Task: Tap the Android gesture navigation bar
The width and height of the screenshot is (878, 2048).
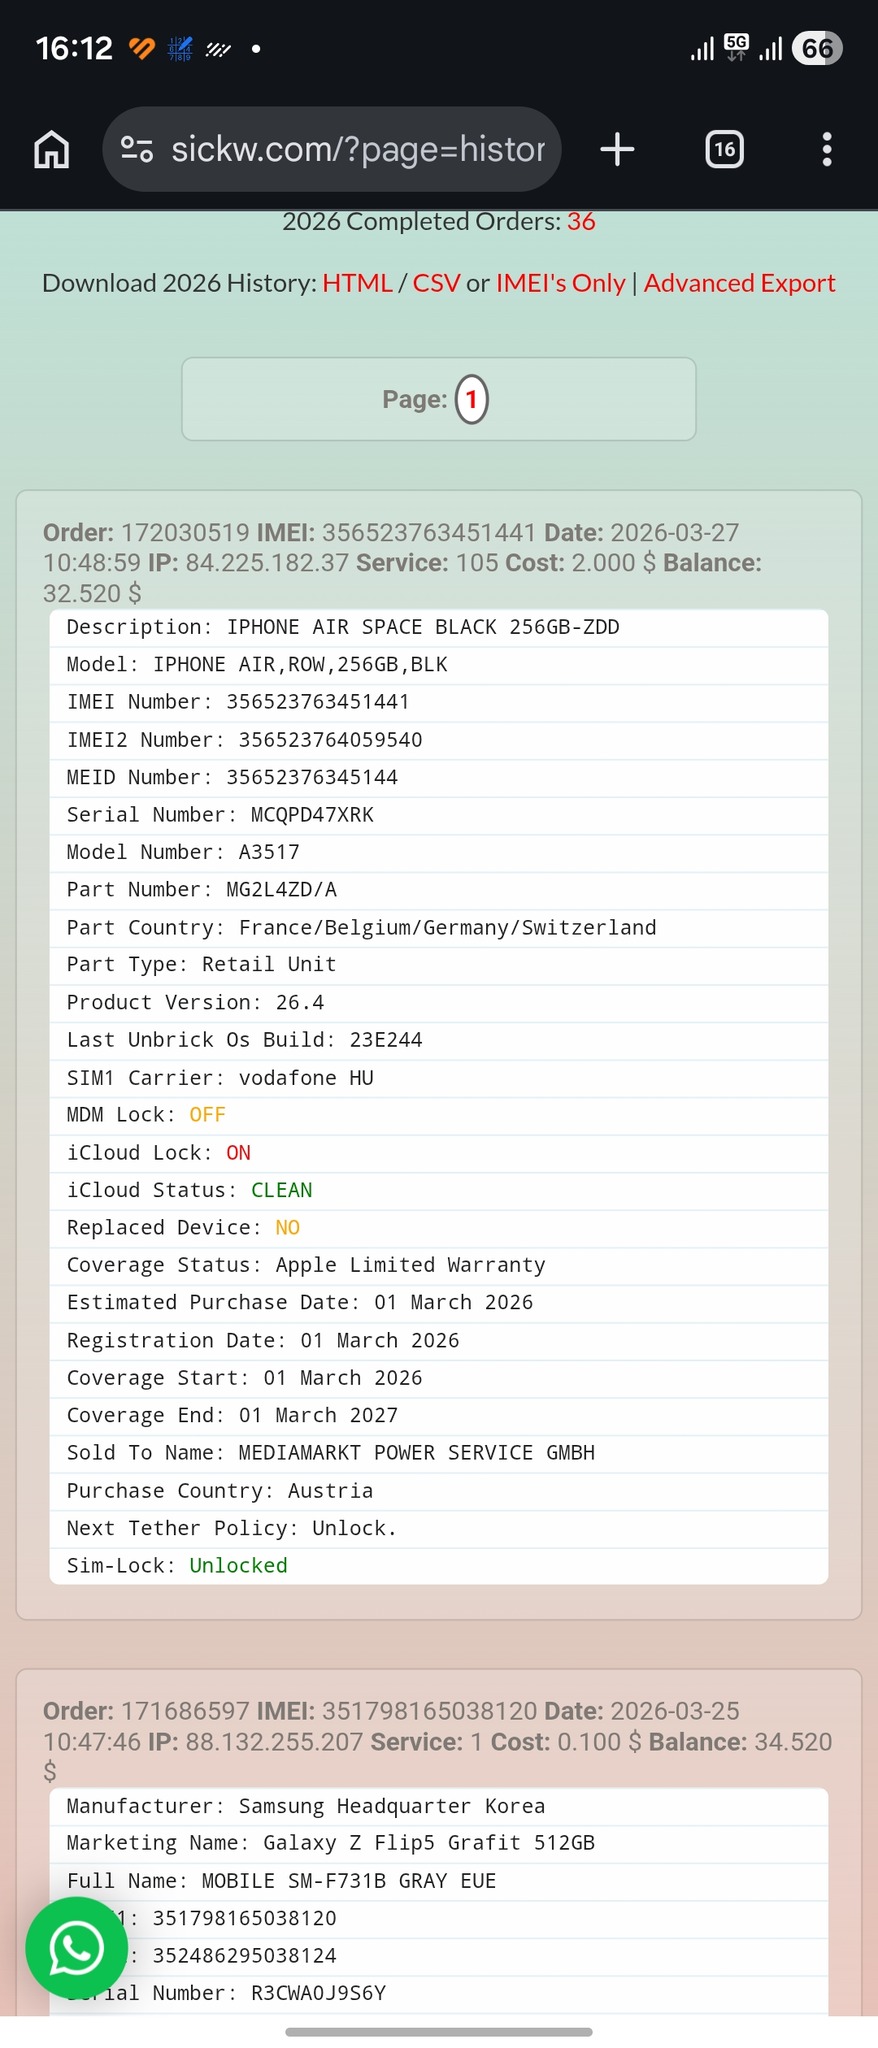Action: click(439, 2032)
